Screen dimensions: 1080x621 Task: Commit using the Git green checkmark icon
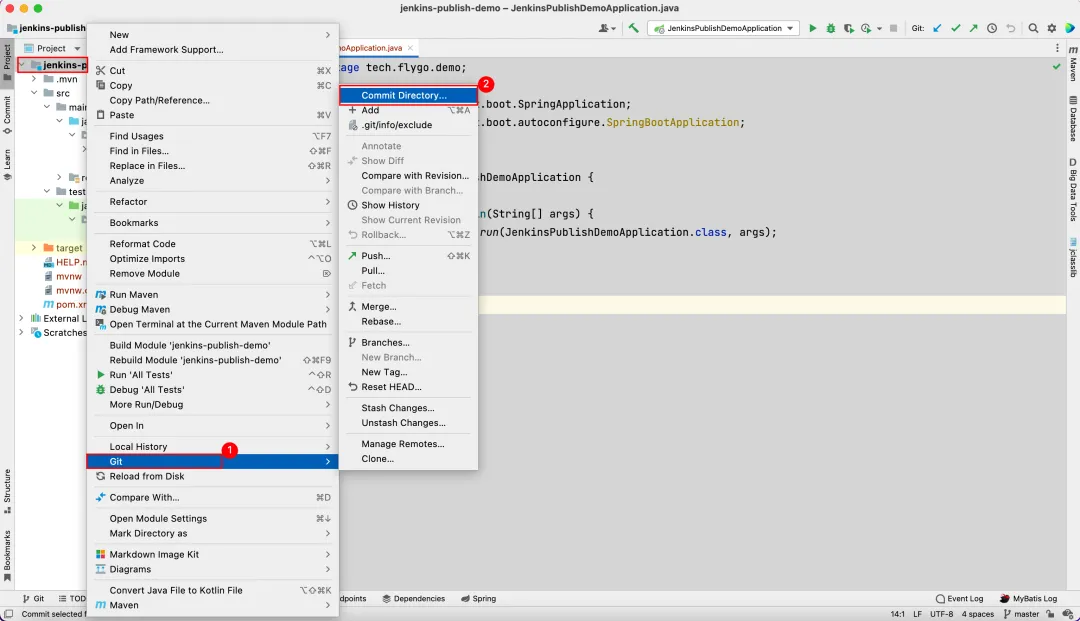tap(955, 28)
